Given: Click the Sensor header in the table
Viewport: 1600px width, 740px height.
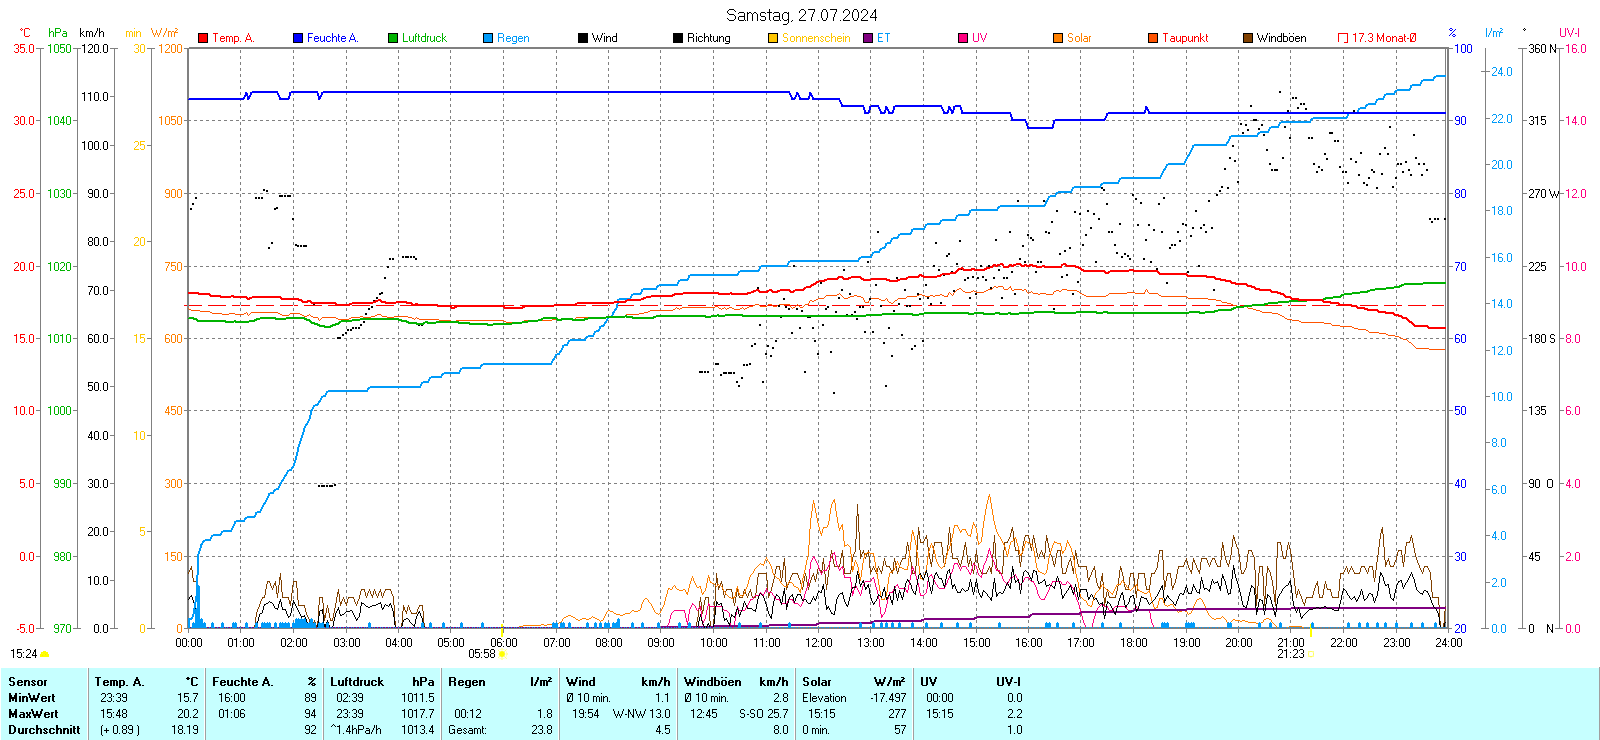Looking at the screenshot, I should (x=28, y=682).
